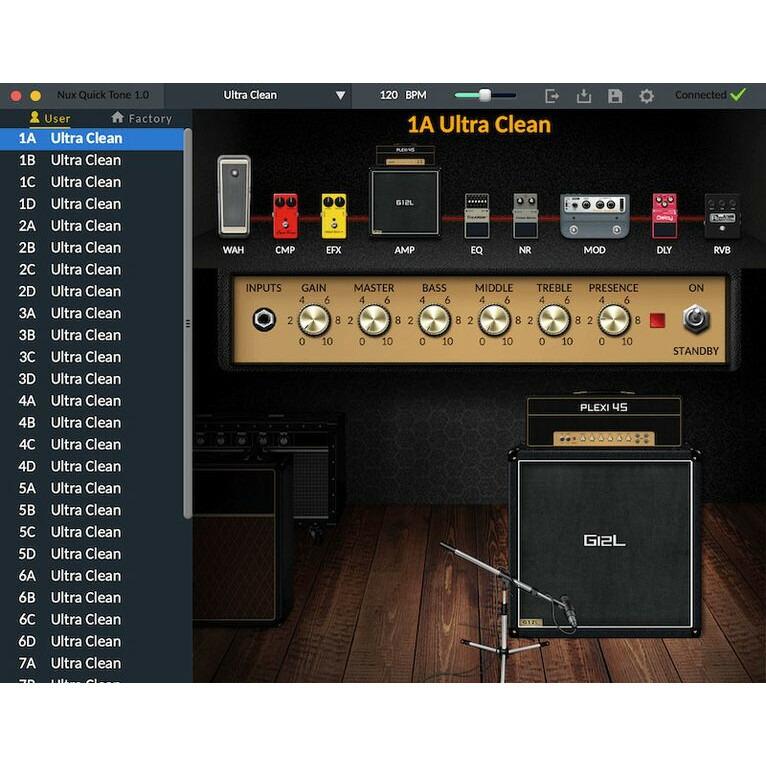Click the save preset floppy icon
The image size is (766, 766).
[615, 96]
